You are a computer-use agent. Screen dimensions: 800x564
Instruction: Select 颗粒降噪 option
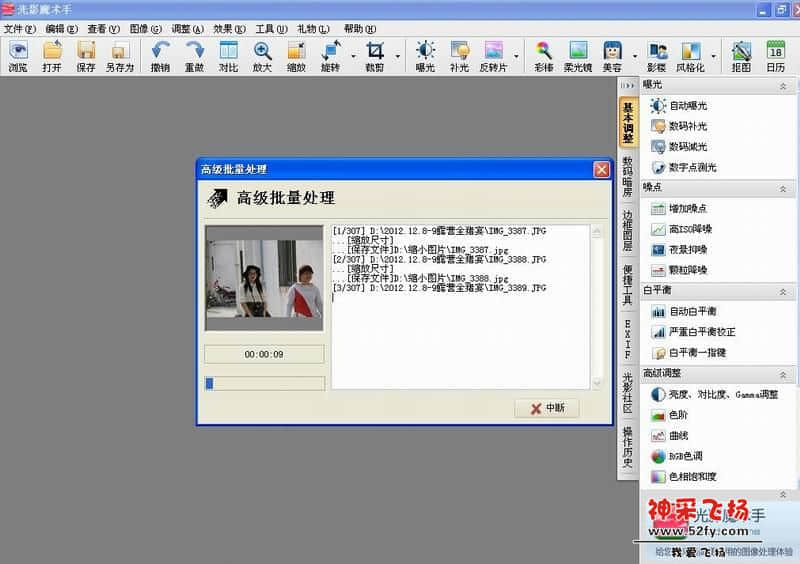point(678,270)
